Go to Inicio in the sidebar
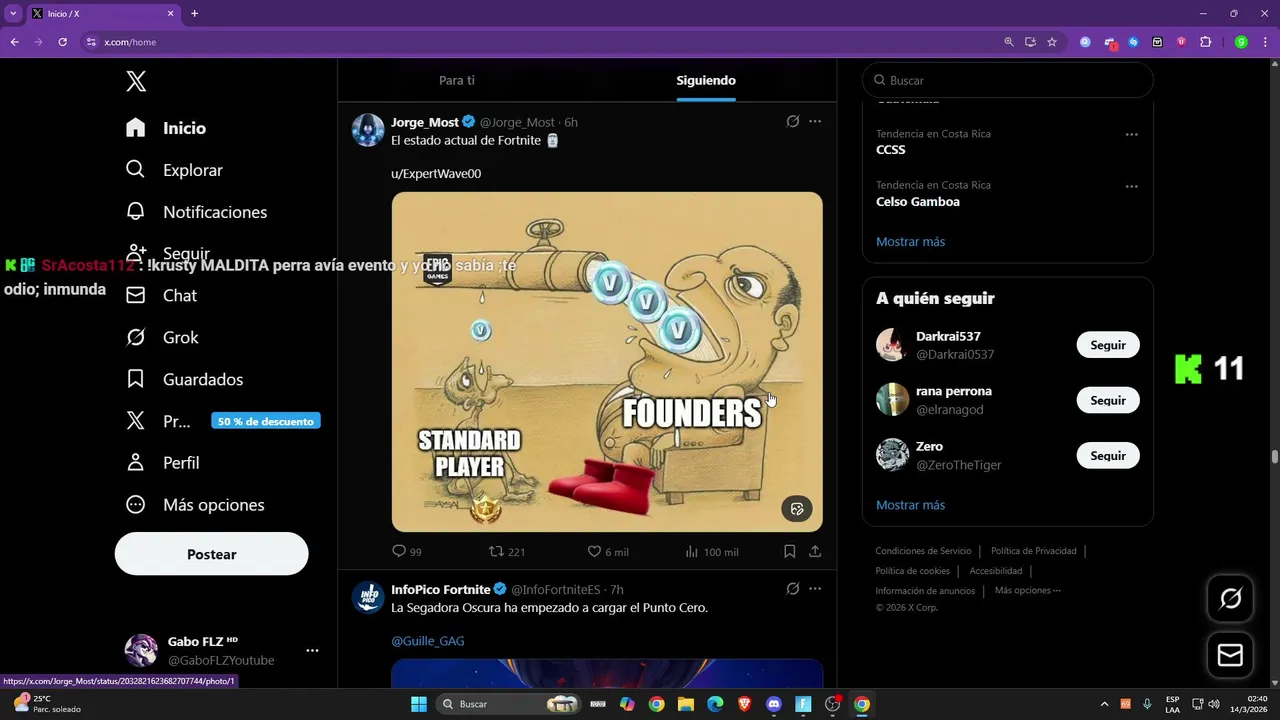This screenshot has width=1280, height=720. (x=166, y=128)
